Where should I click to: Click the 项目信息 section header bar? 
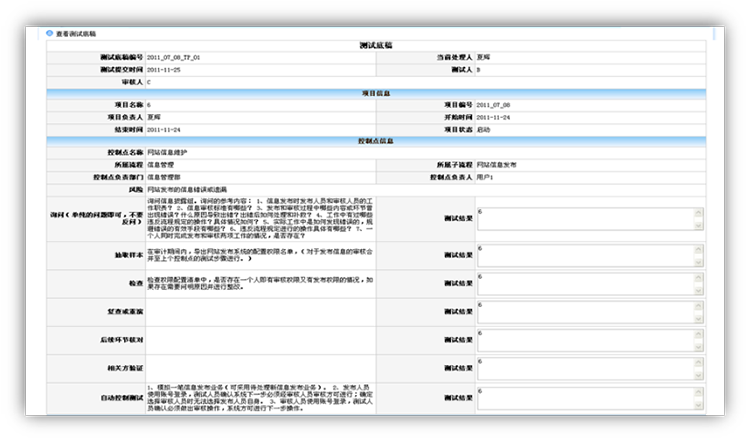[376, 93]
